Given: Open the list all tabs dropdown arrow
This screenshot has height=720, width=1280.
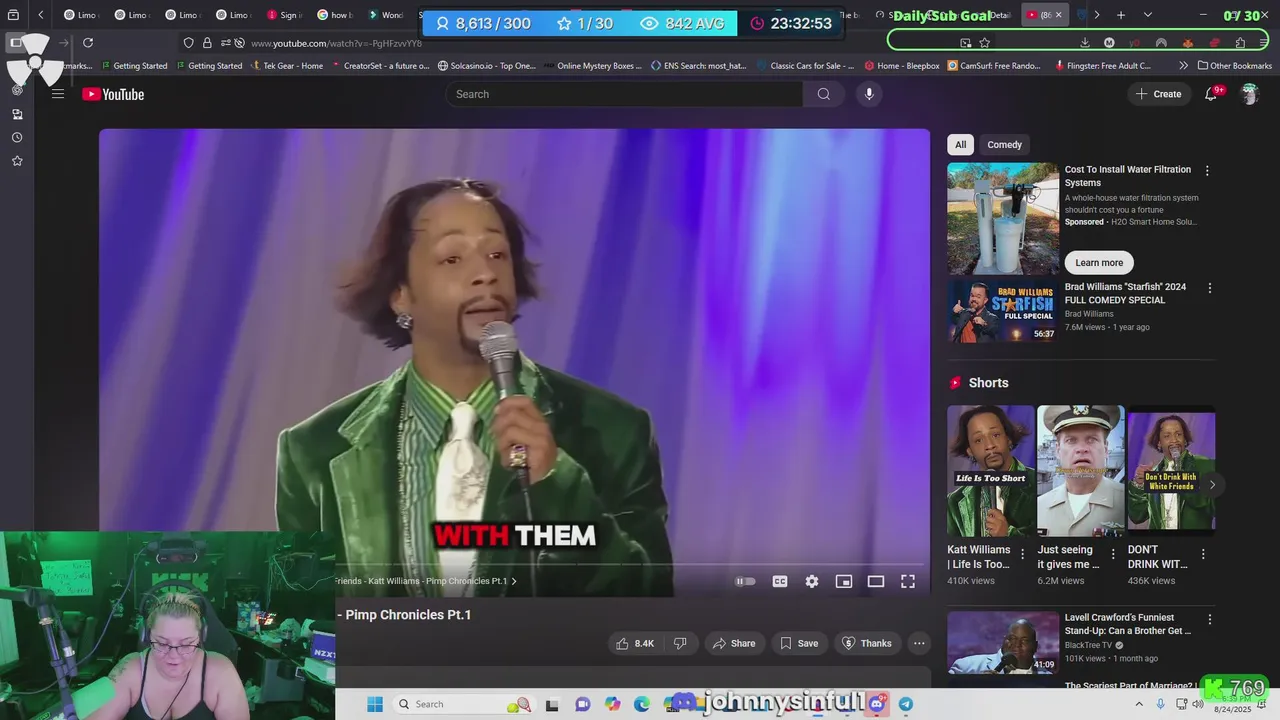Looking at the screenshot, I should tap(1148, 15).
